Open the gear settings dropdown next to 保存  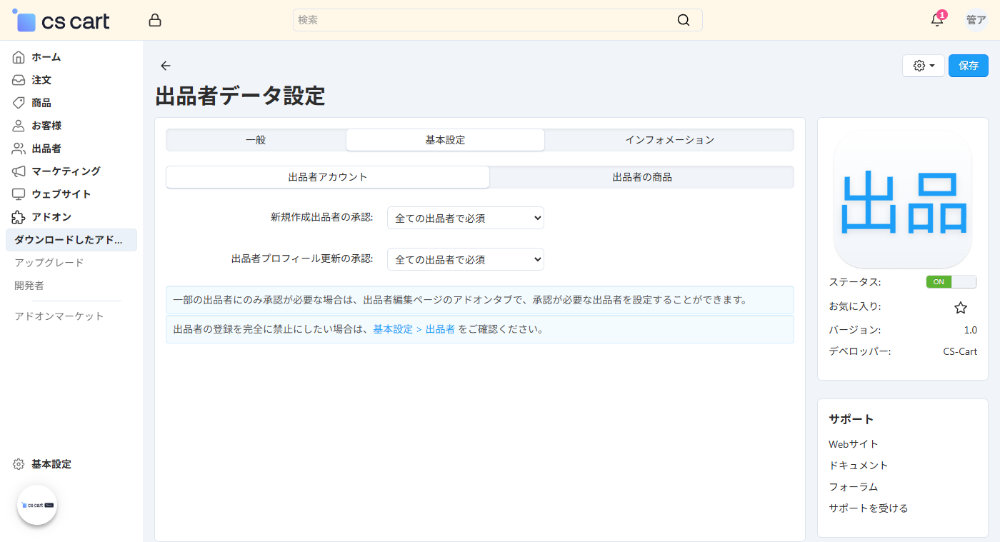pyautogui.click(x=923, y=66)
